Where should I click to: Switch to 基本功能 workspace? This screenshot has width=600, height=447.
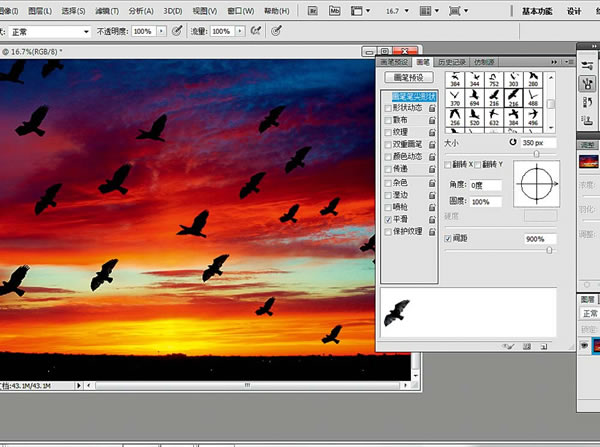(x=537, y=11)
